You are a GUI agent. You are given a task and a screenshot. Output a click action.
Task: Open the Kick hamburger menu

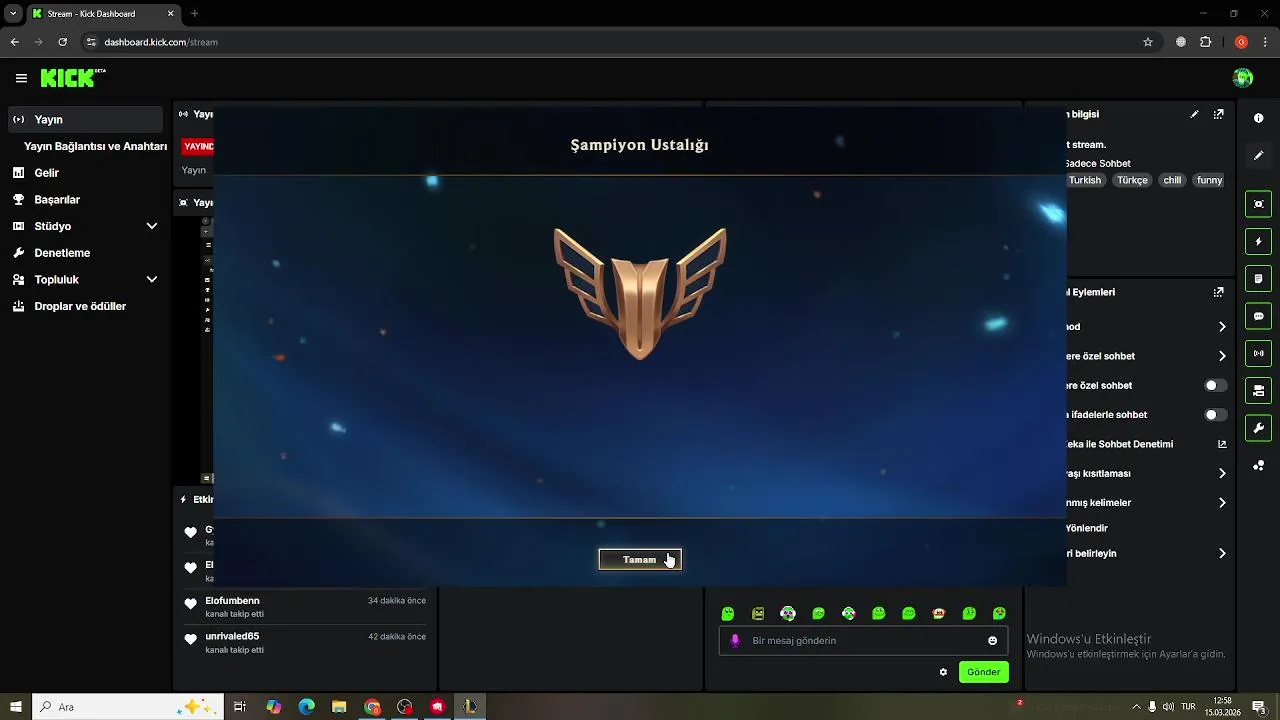pos(21,78)
